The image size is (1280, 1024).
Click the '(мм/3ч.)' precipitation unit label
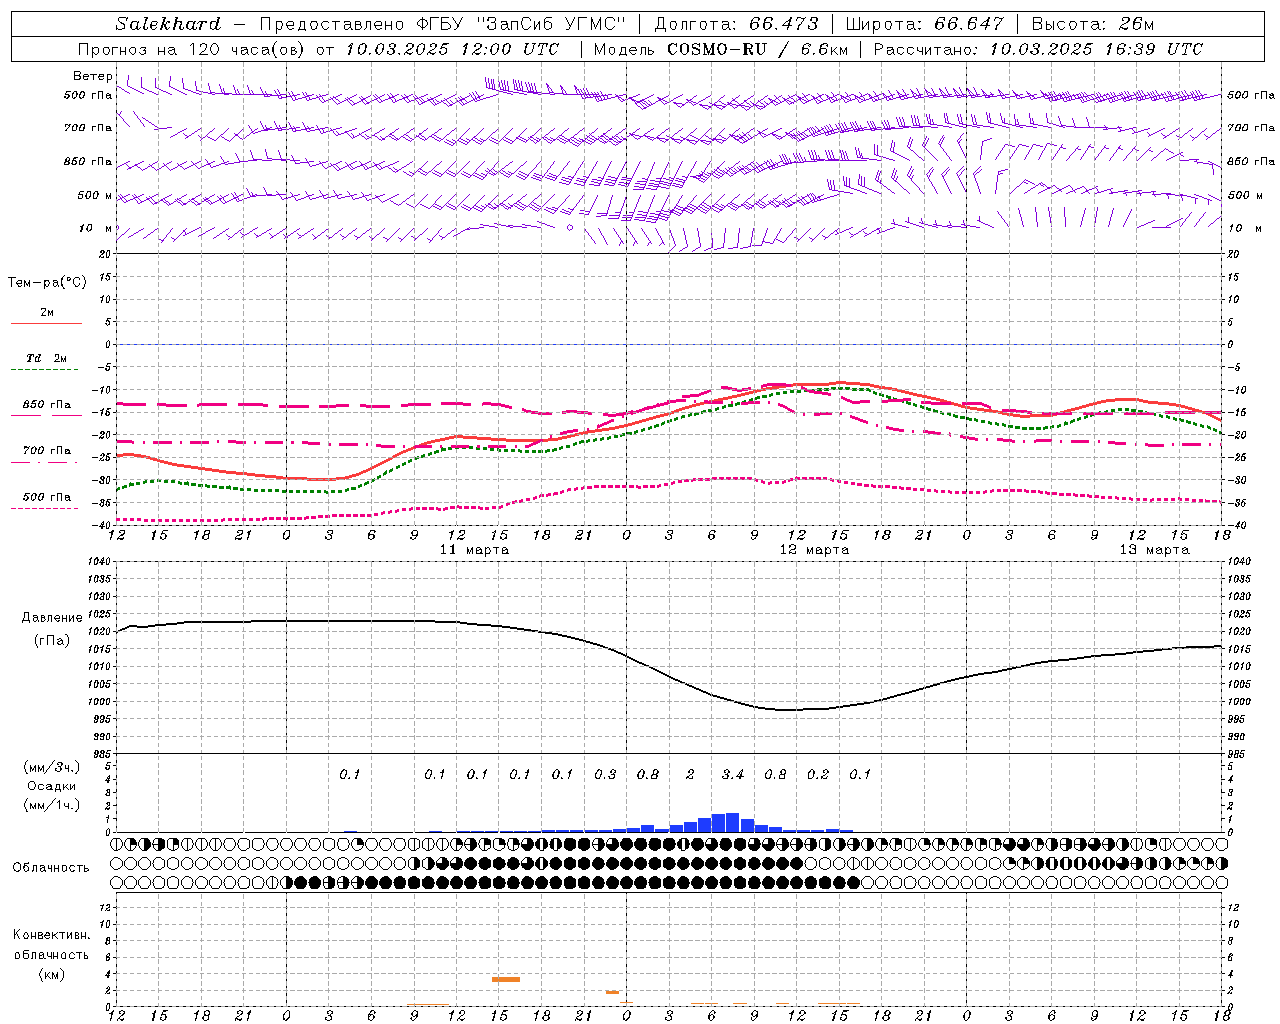click(52, 767)
